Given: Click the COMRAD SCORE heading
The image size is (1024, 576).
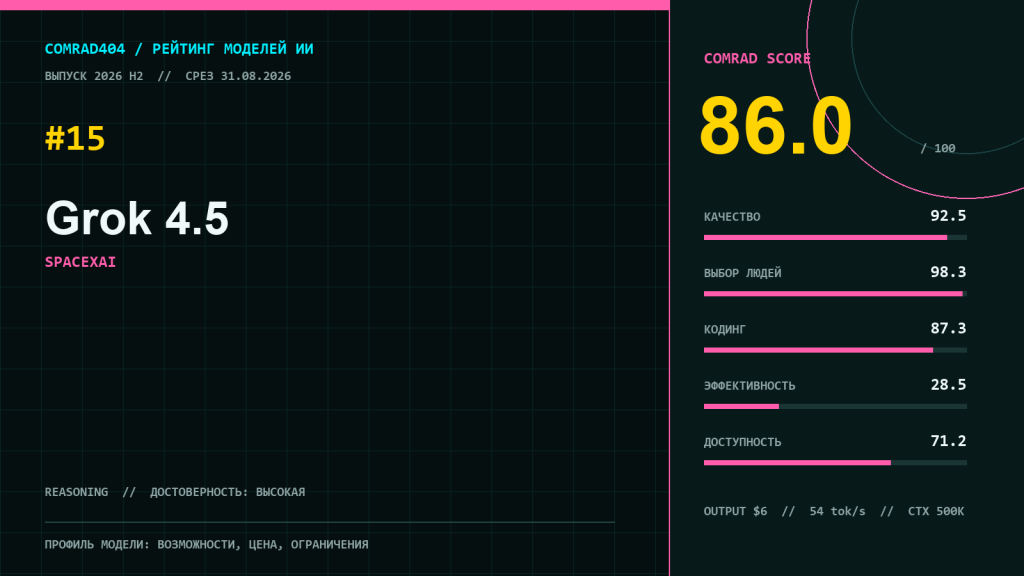Looking at the screenshot, I should coord(757,59).
